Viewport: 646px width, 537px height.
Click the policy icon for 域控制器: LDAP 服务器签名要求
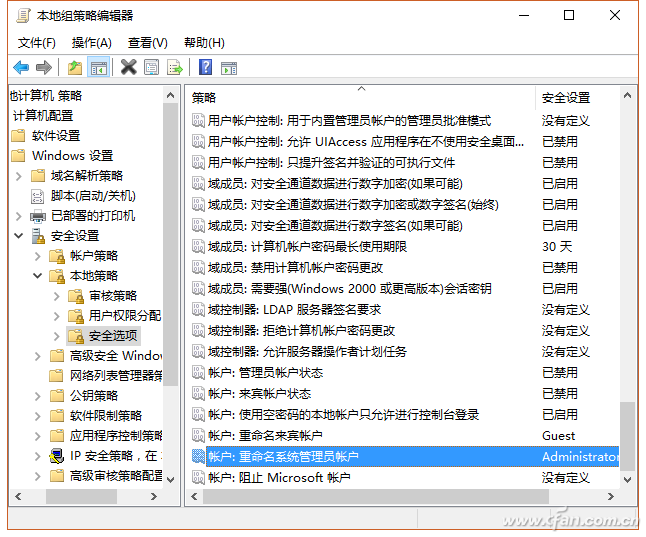pos(198,310)
